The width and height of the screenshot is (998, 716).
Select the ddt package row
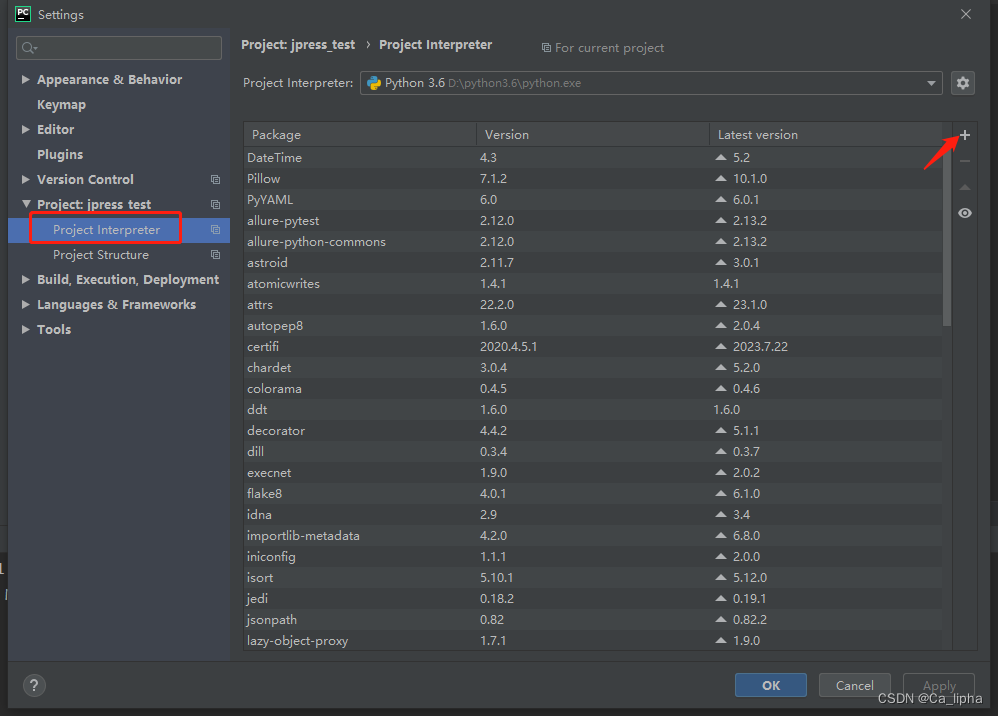click(x=593, y=409)
